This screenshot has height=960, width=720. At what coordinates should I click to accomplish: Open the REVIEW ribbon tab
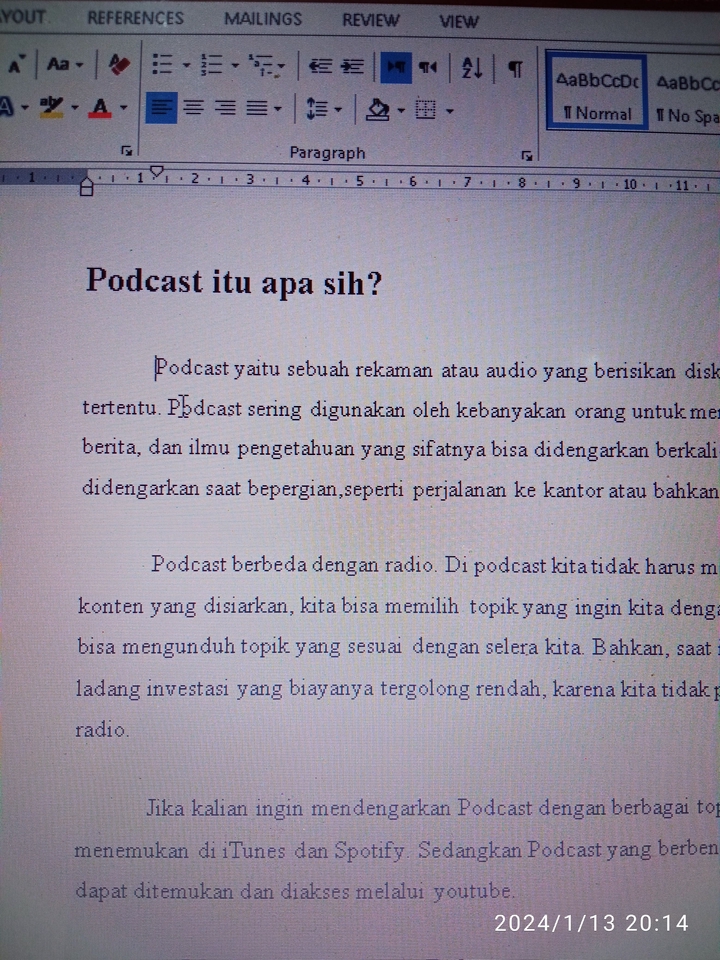click(x=370, y=20)
